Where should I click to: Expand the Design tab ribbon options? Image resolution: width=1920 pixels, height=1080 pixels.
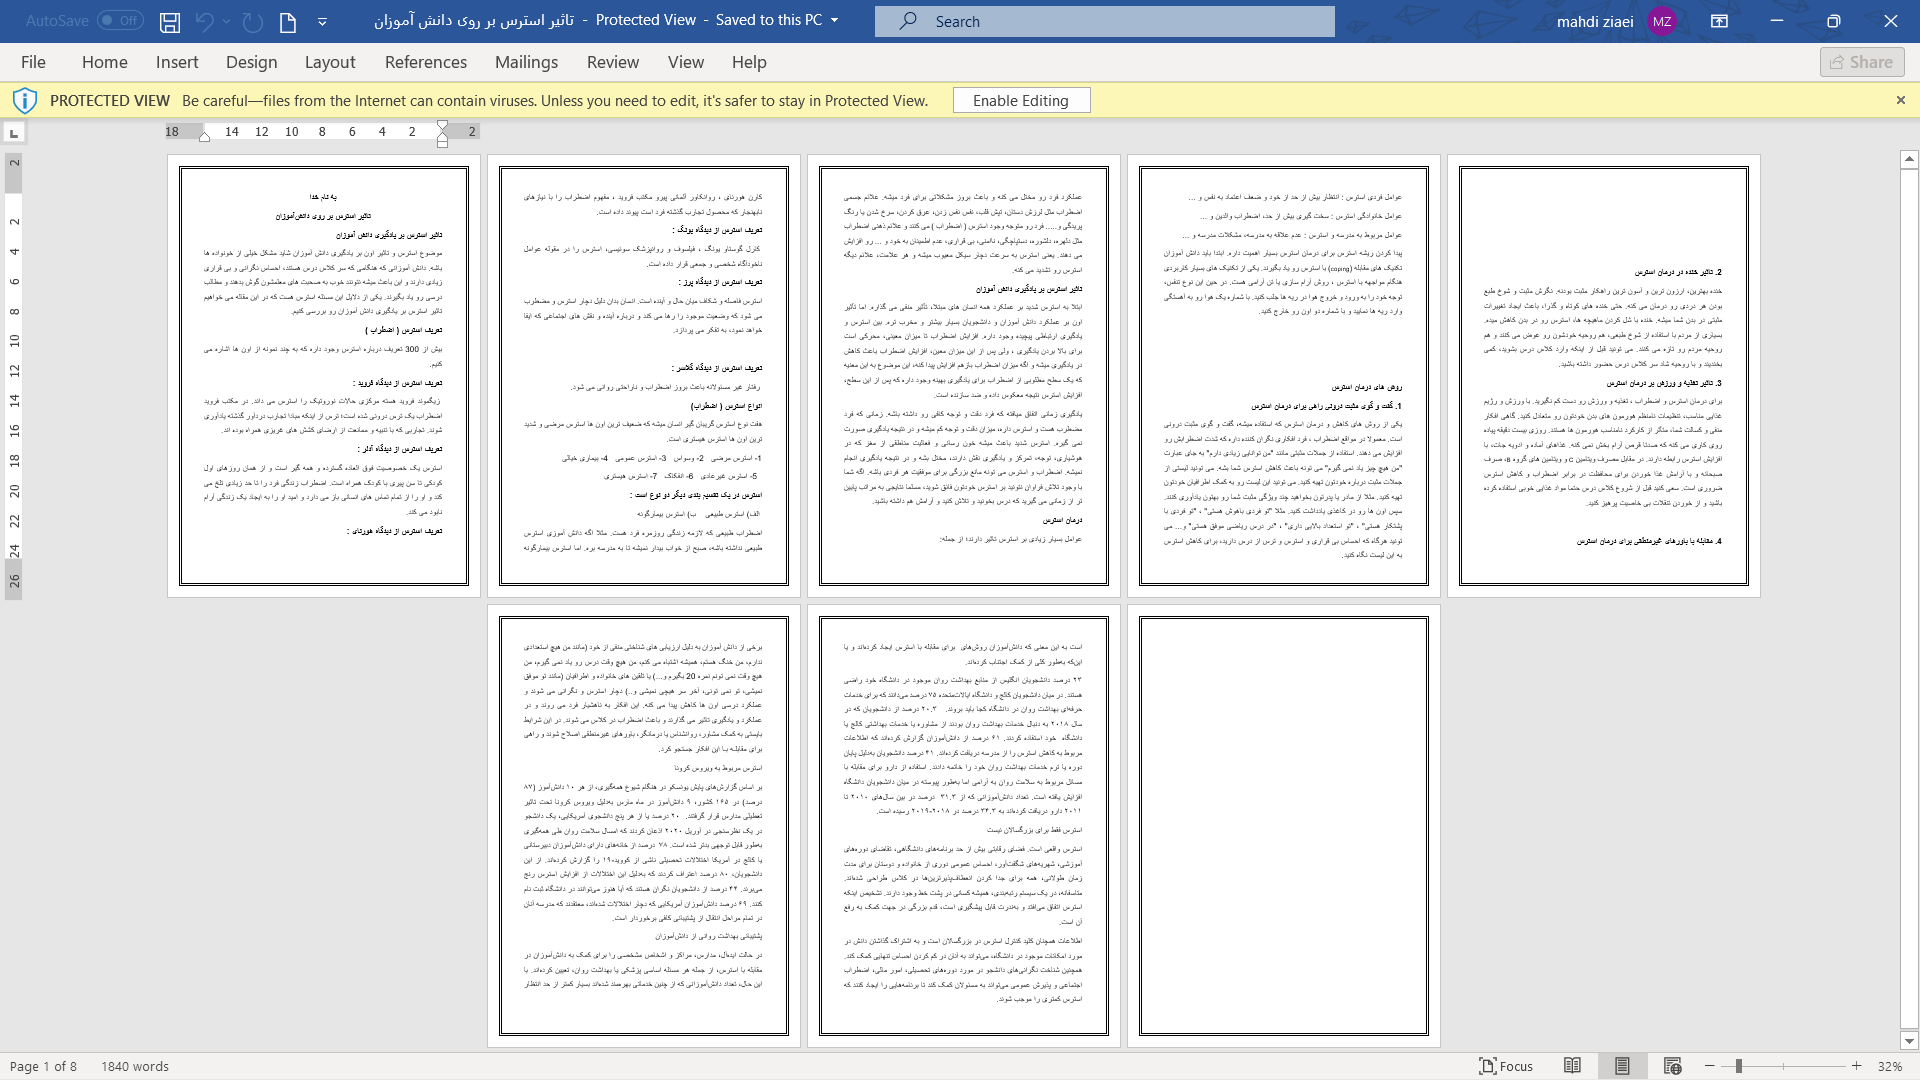tap(251, 62)
